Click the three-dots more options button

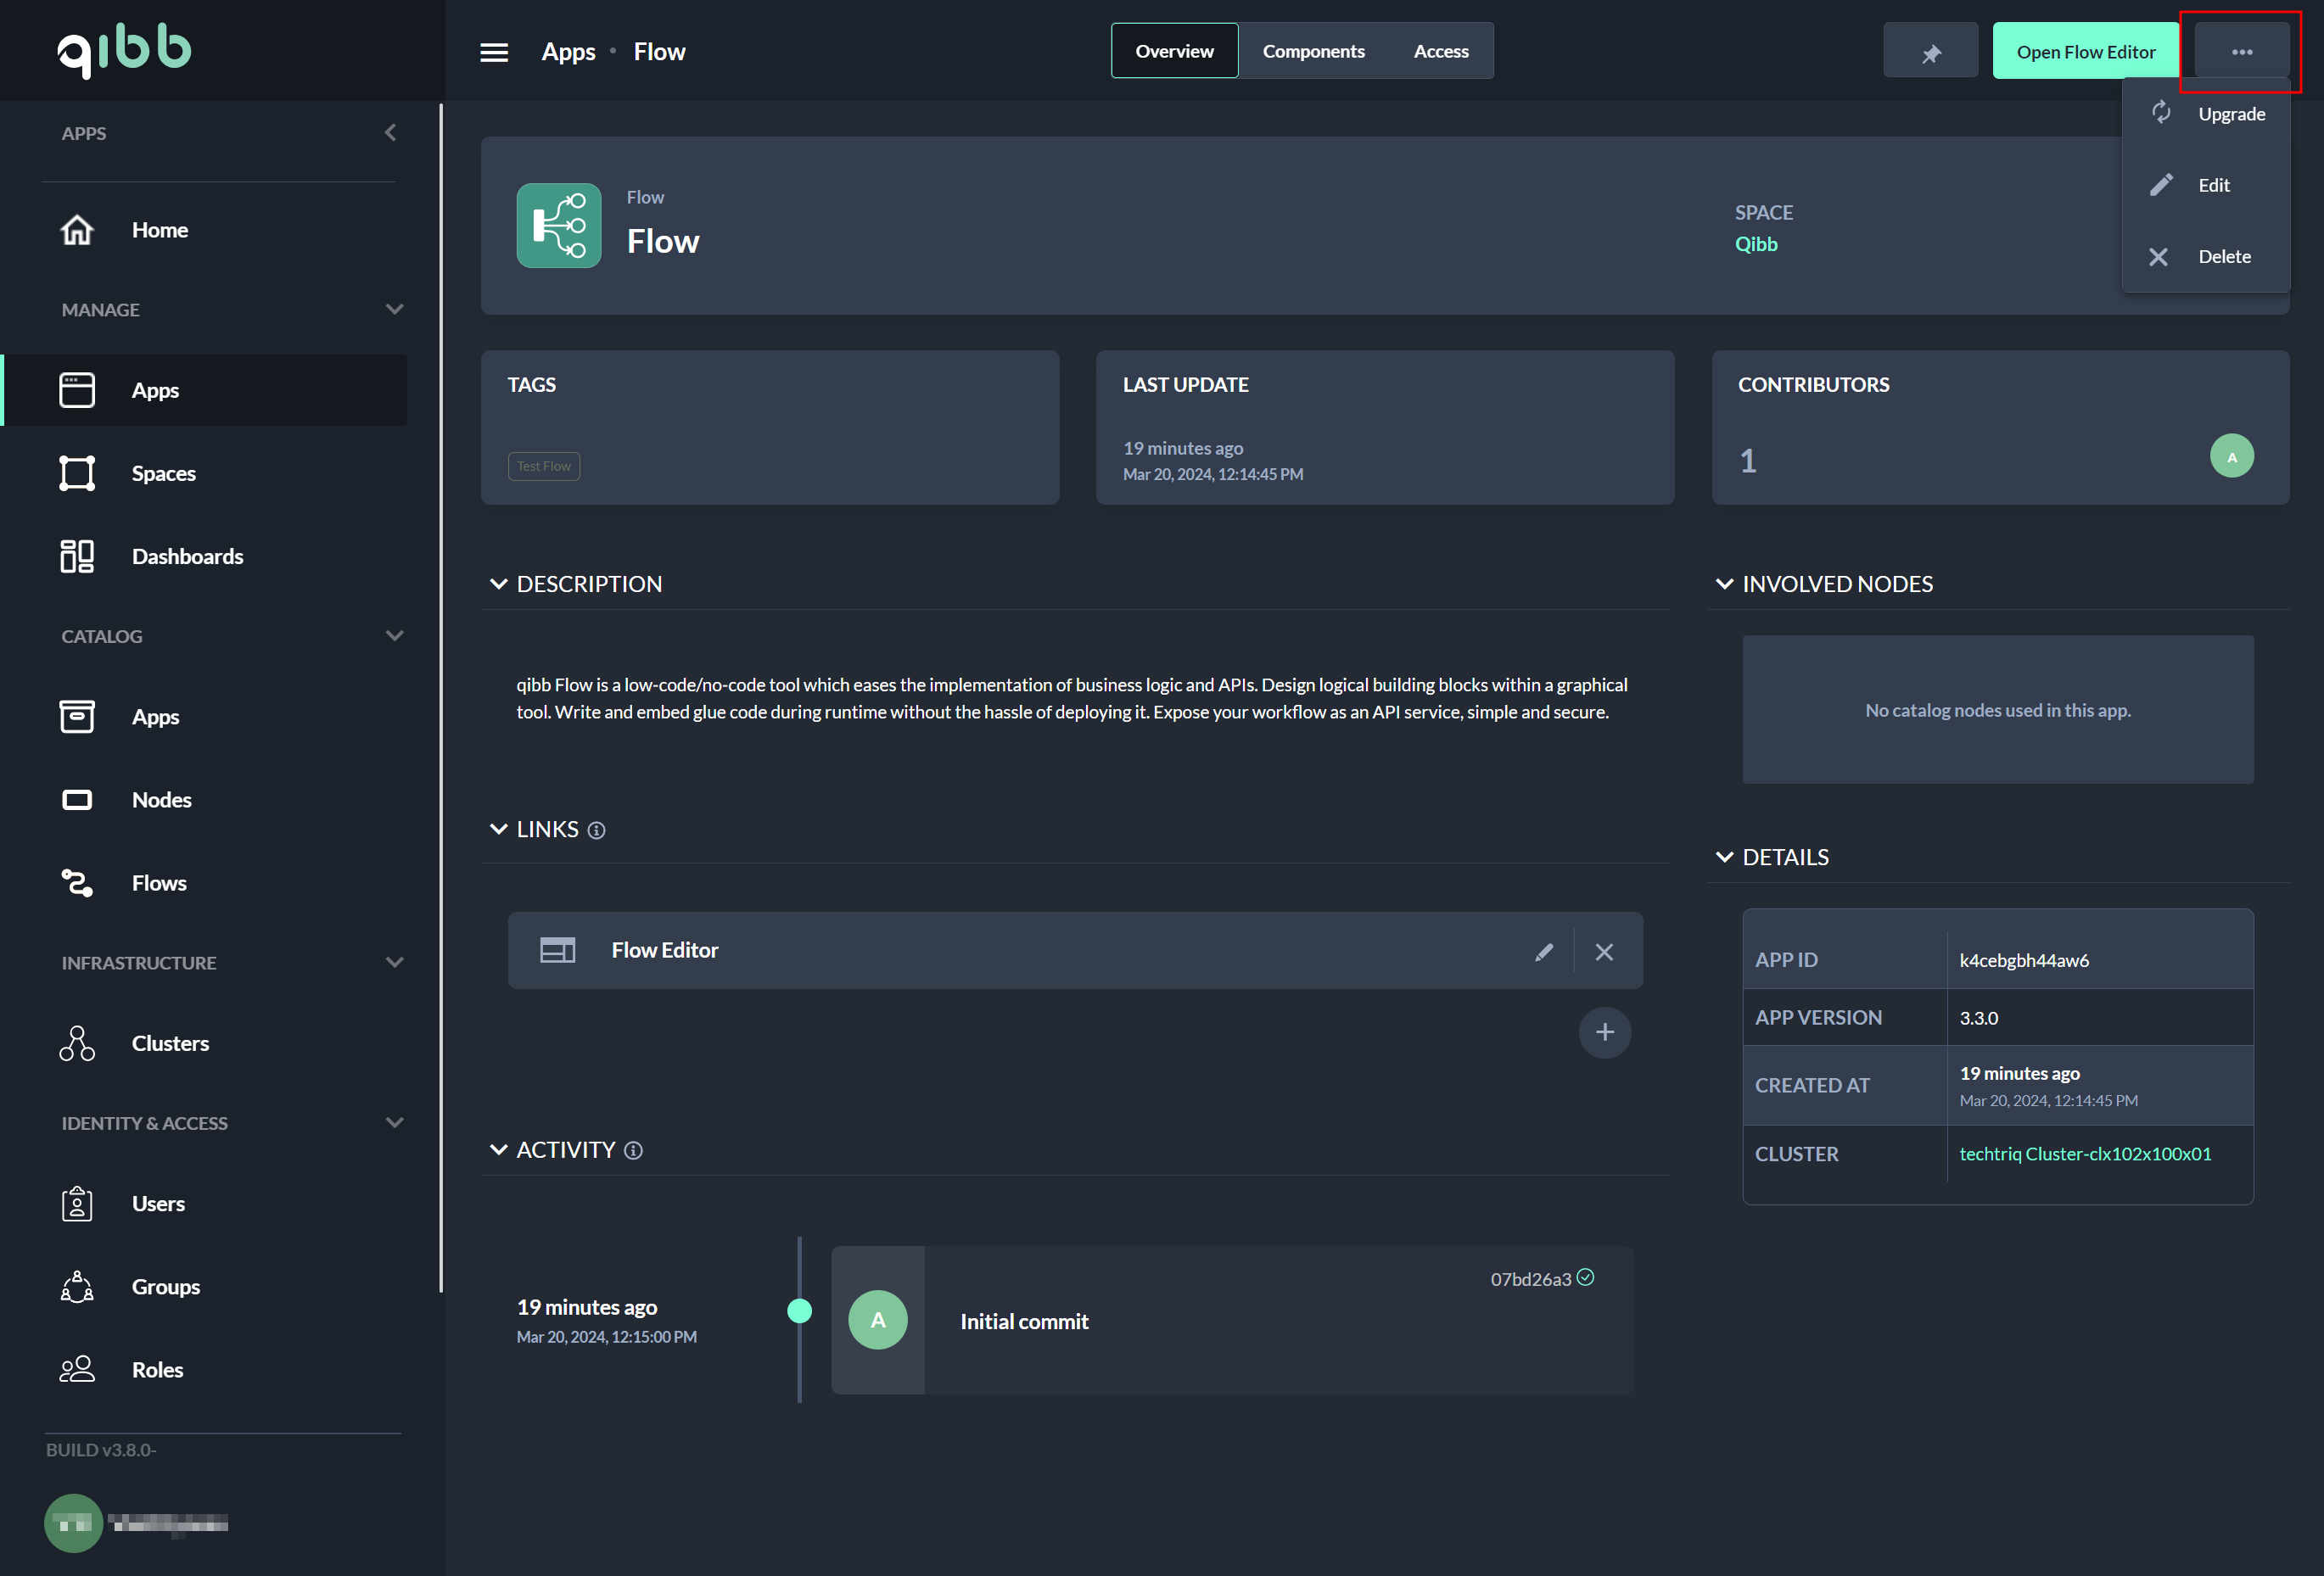(2241, 52)
